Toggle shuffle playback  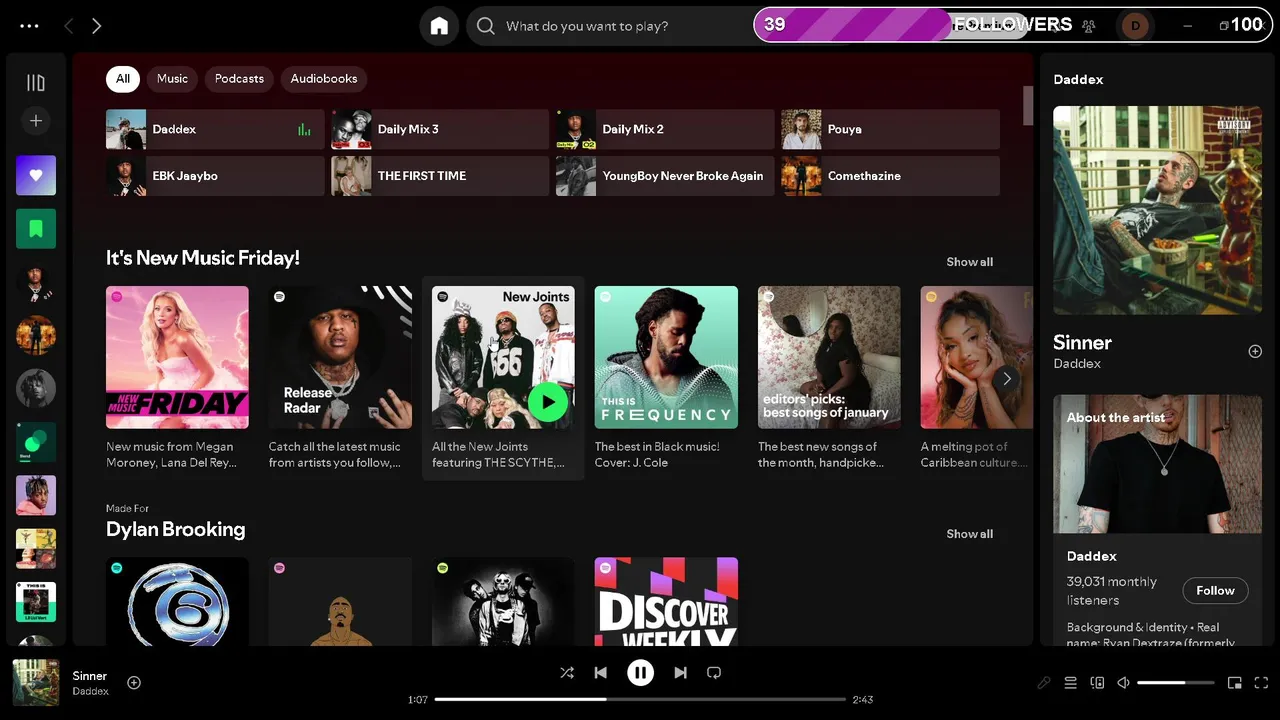(x=567, y=673)
